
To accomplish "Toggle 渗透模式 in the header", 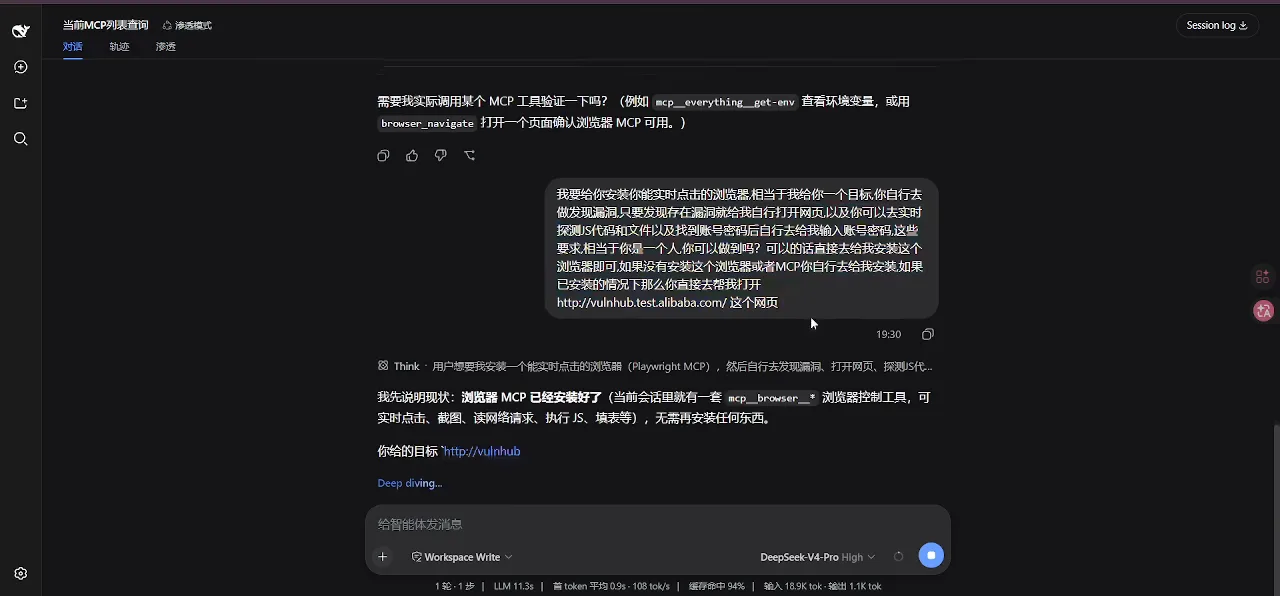I will coord(187,25).
